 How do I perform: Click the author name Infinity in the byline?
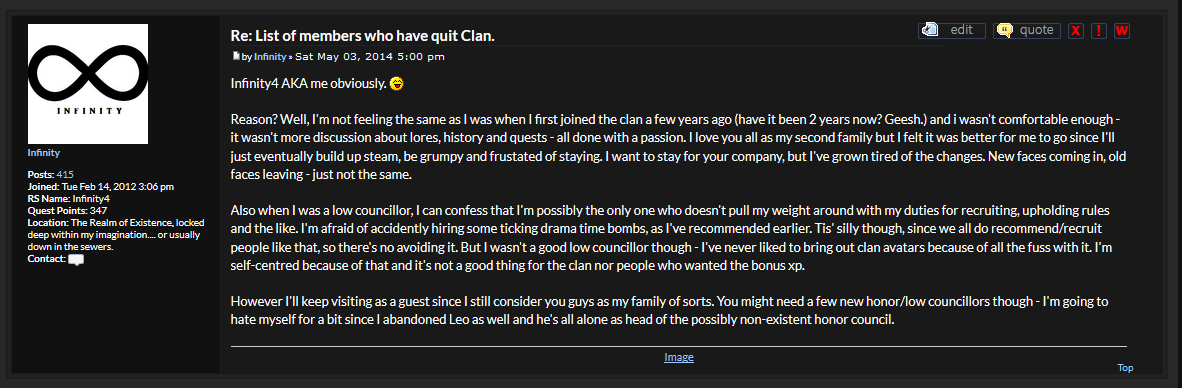tap(270, 57)
